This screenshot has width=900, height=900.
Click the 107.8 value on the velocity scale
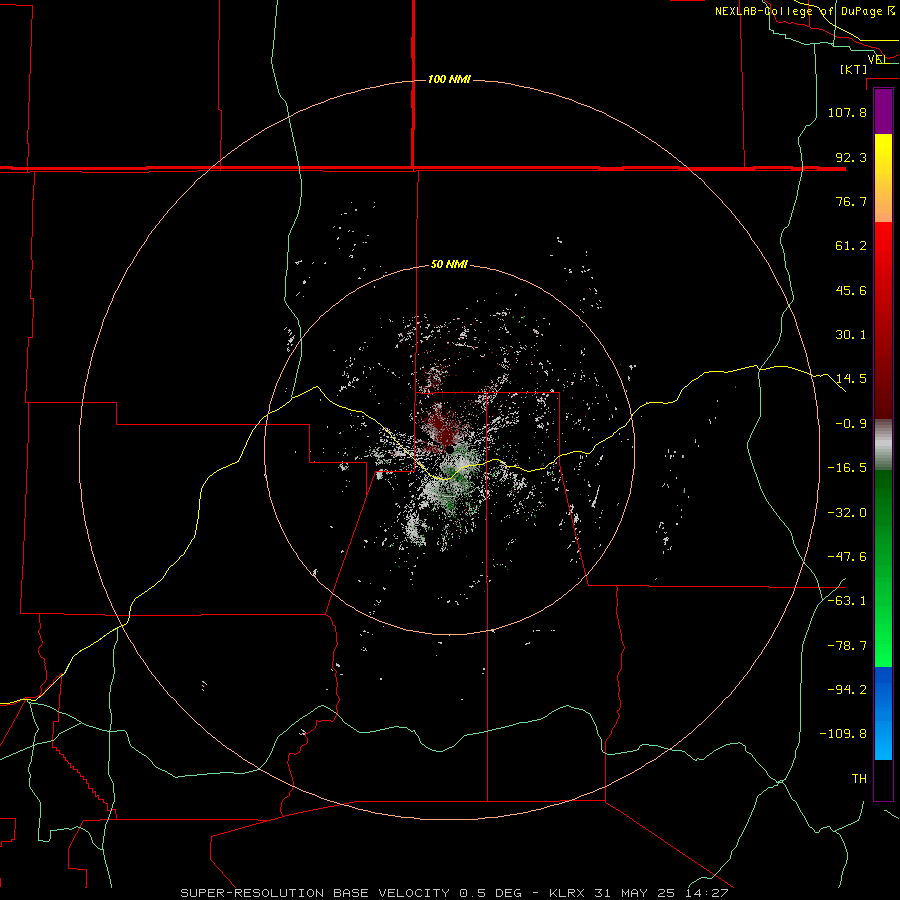click(847, 112)
